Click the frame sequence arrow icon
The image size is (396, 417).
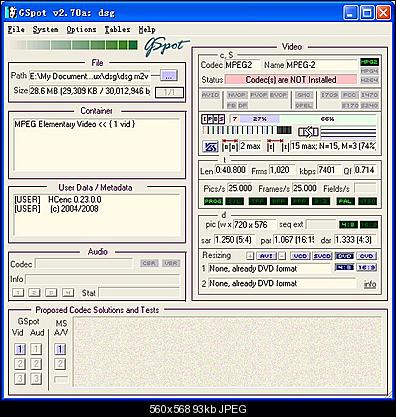(308, 132)
